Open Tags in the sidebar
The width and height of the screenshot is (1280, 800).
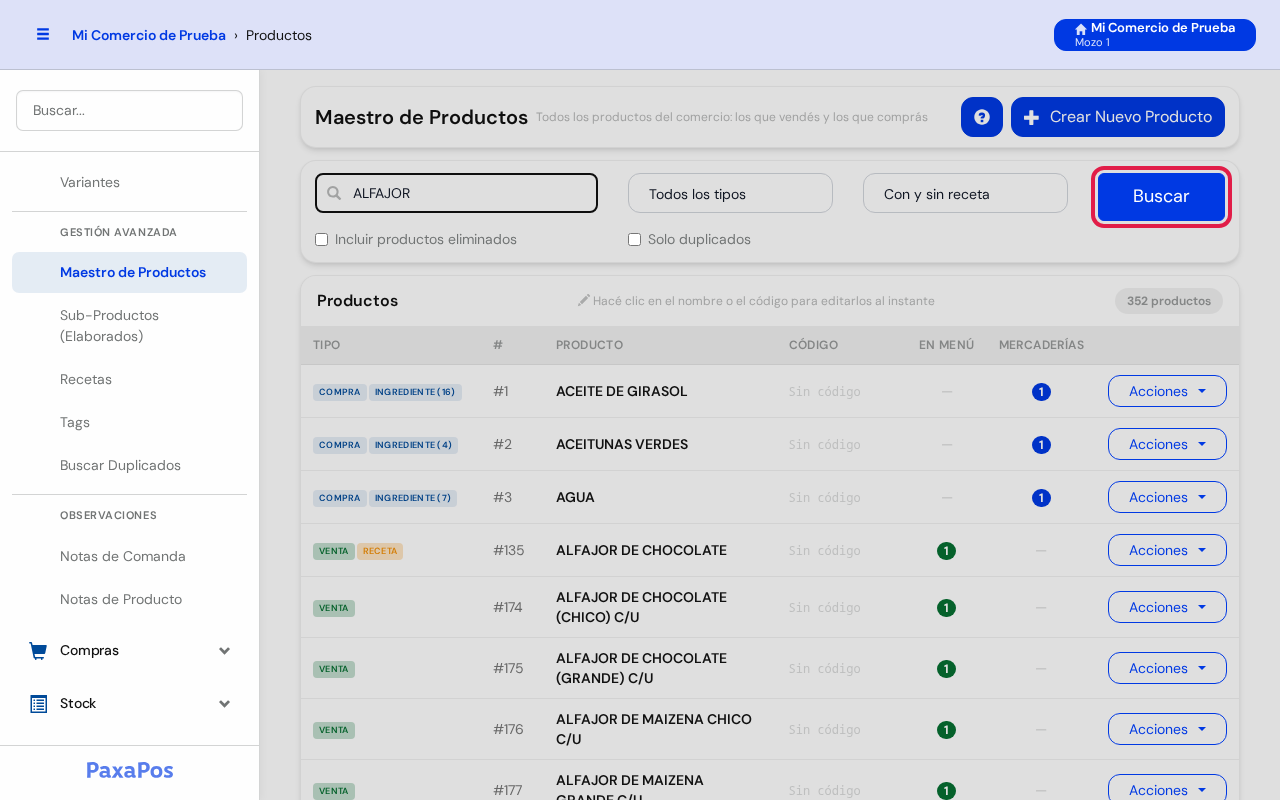[x=129, y=422]
